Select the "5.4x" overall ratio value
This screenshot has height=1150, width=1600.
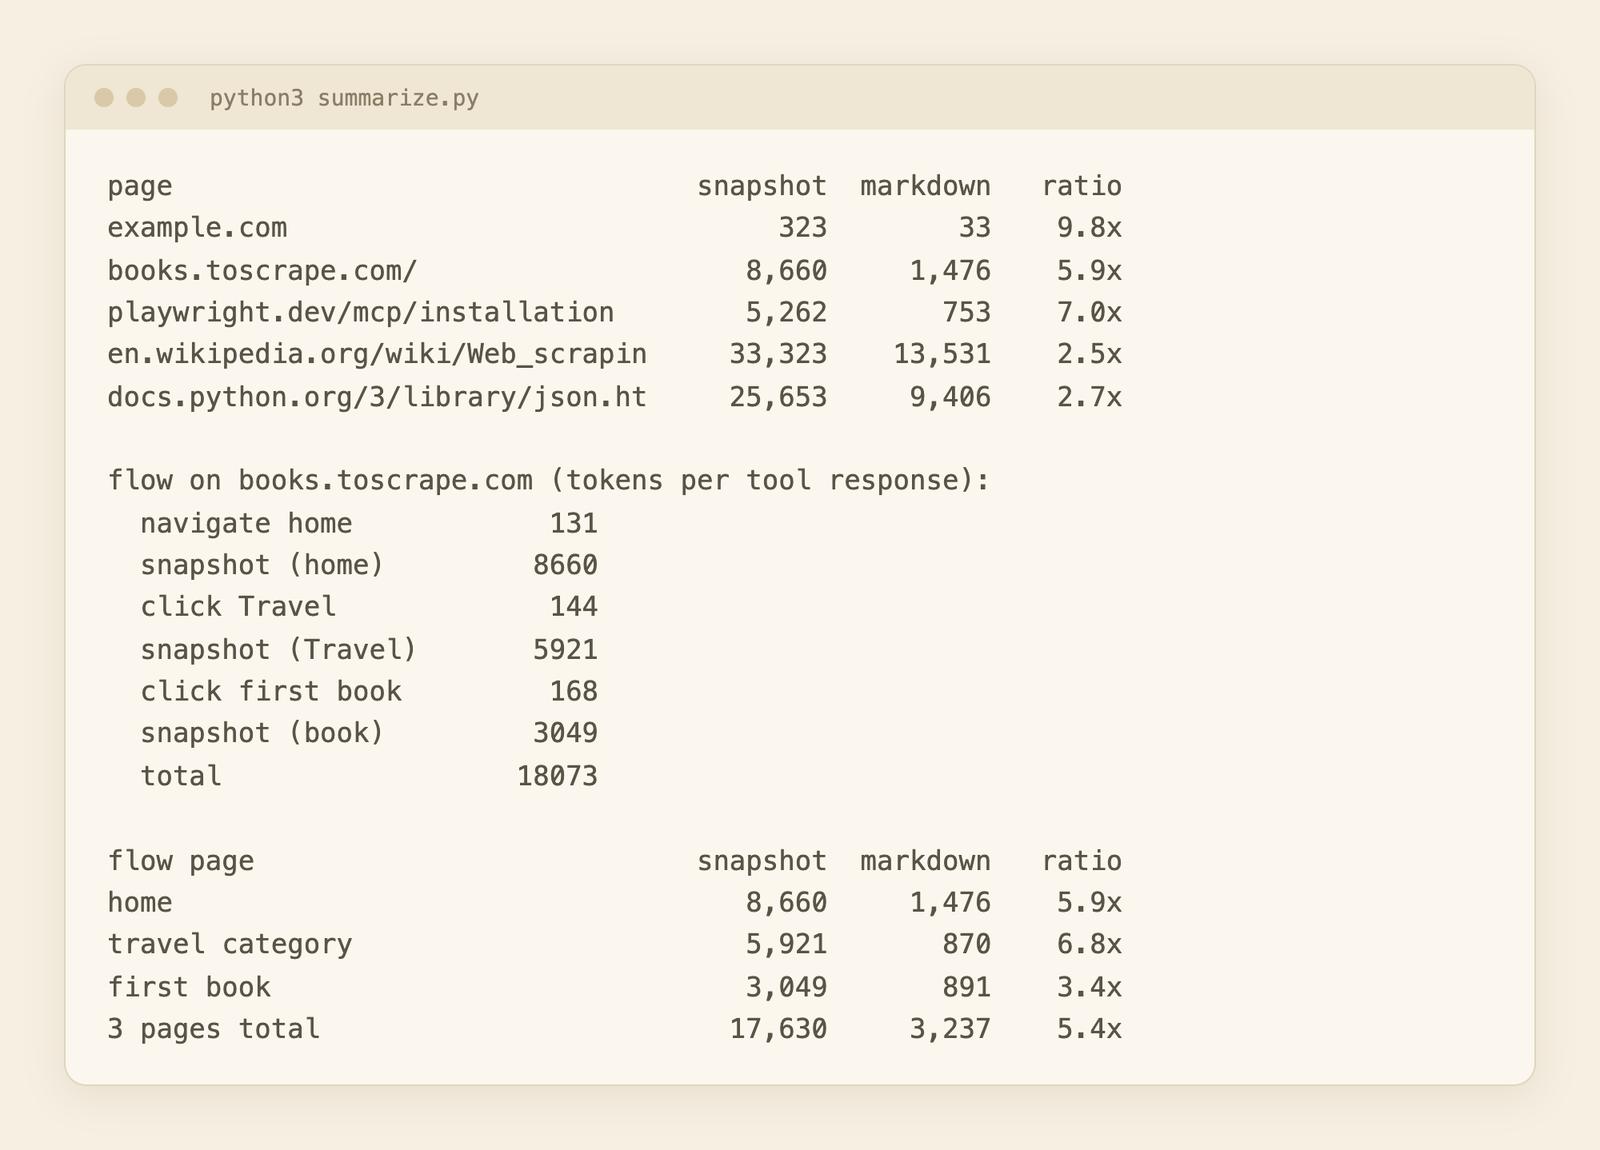pyautogui.click(x=1089, y=1029)
